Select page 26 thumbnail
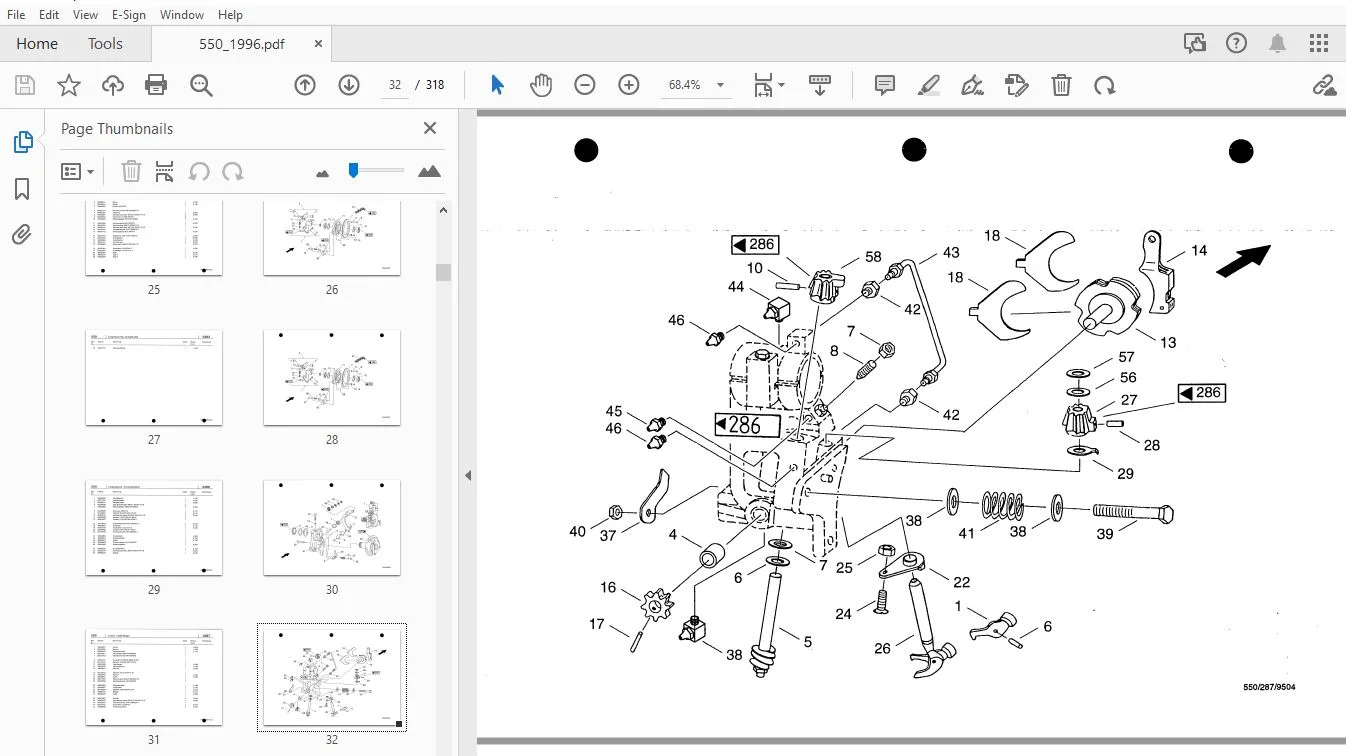The width and height of the screenshot is (1346, 756). click(332, 238)
